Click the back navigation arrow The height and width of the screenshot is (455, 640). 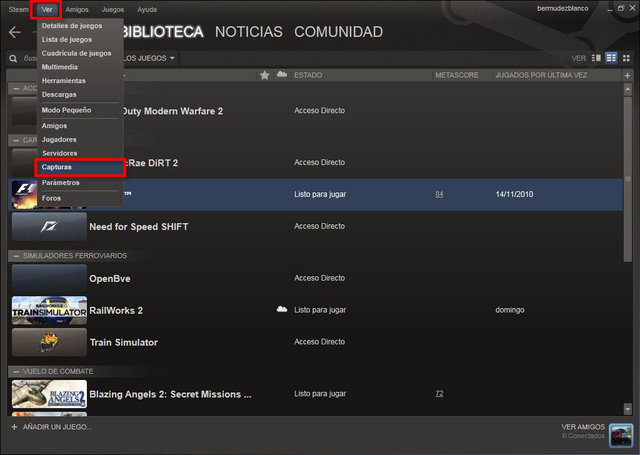[14, 32]
